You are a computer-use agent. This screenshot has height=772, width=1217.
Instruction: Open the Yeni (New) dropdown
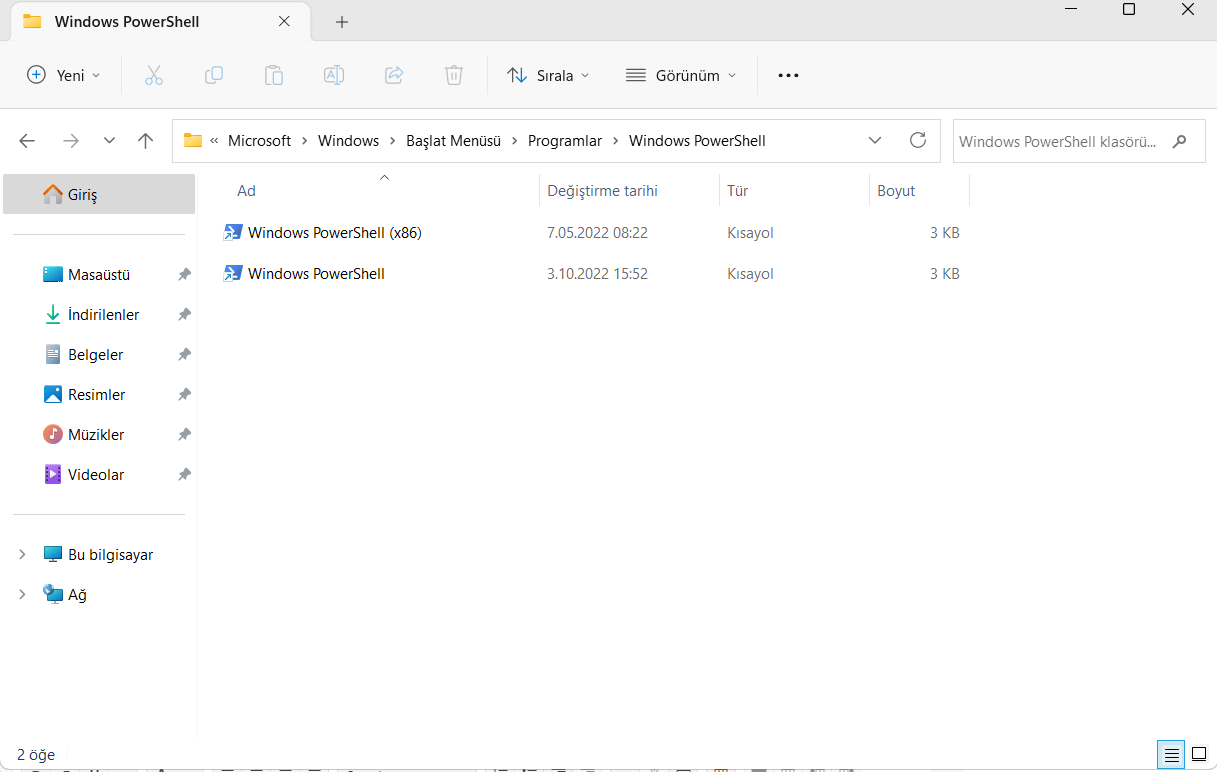(63, 75)
